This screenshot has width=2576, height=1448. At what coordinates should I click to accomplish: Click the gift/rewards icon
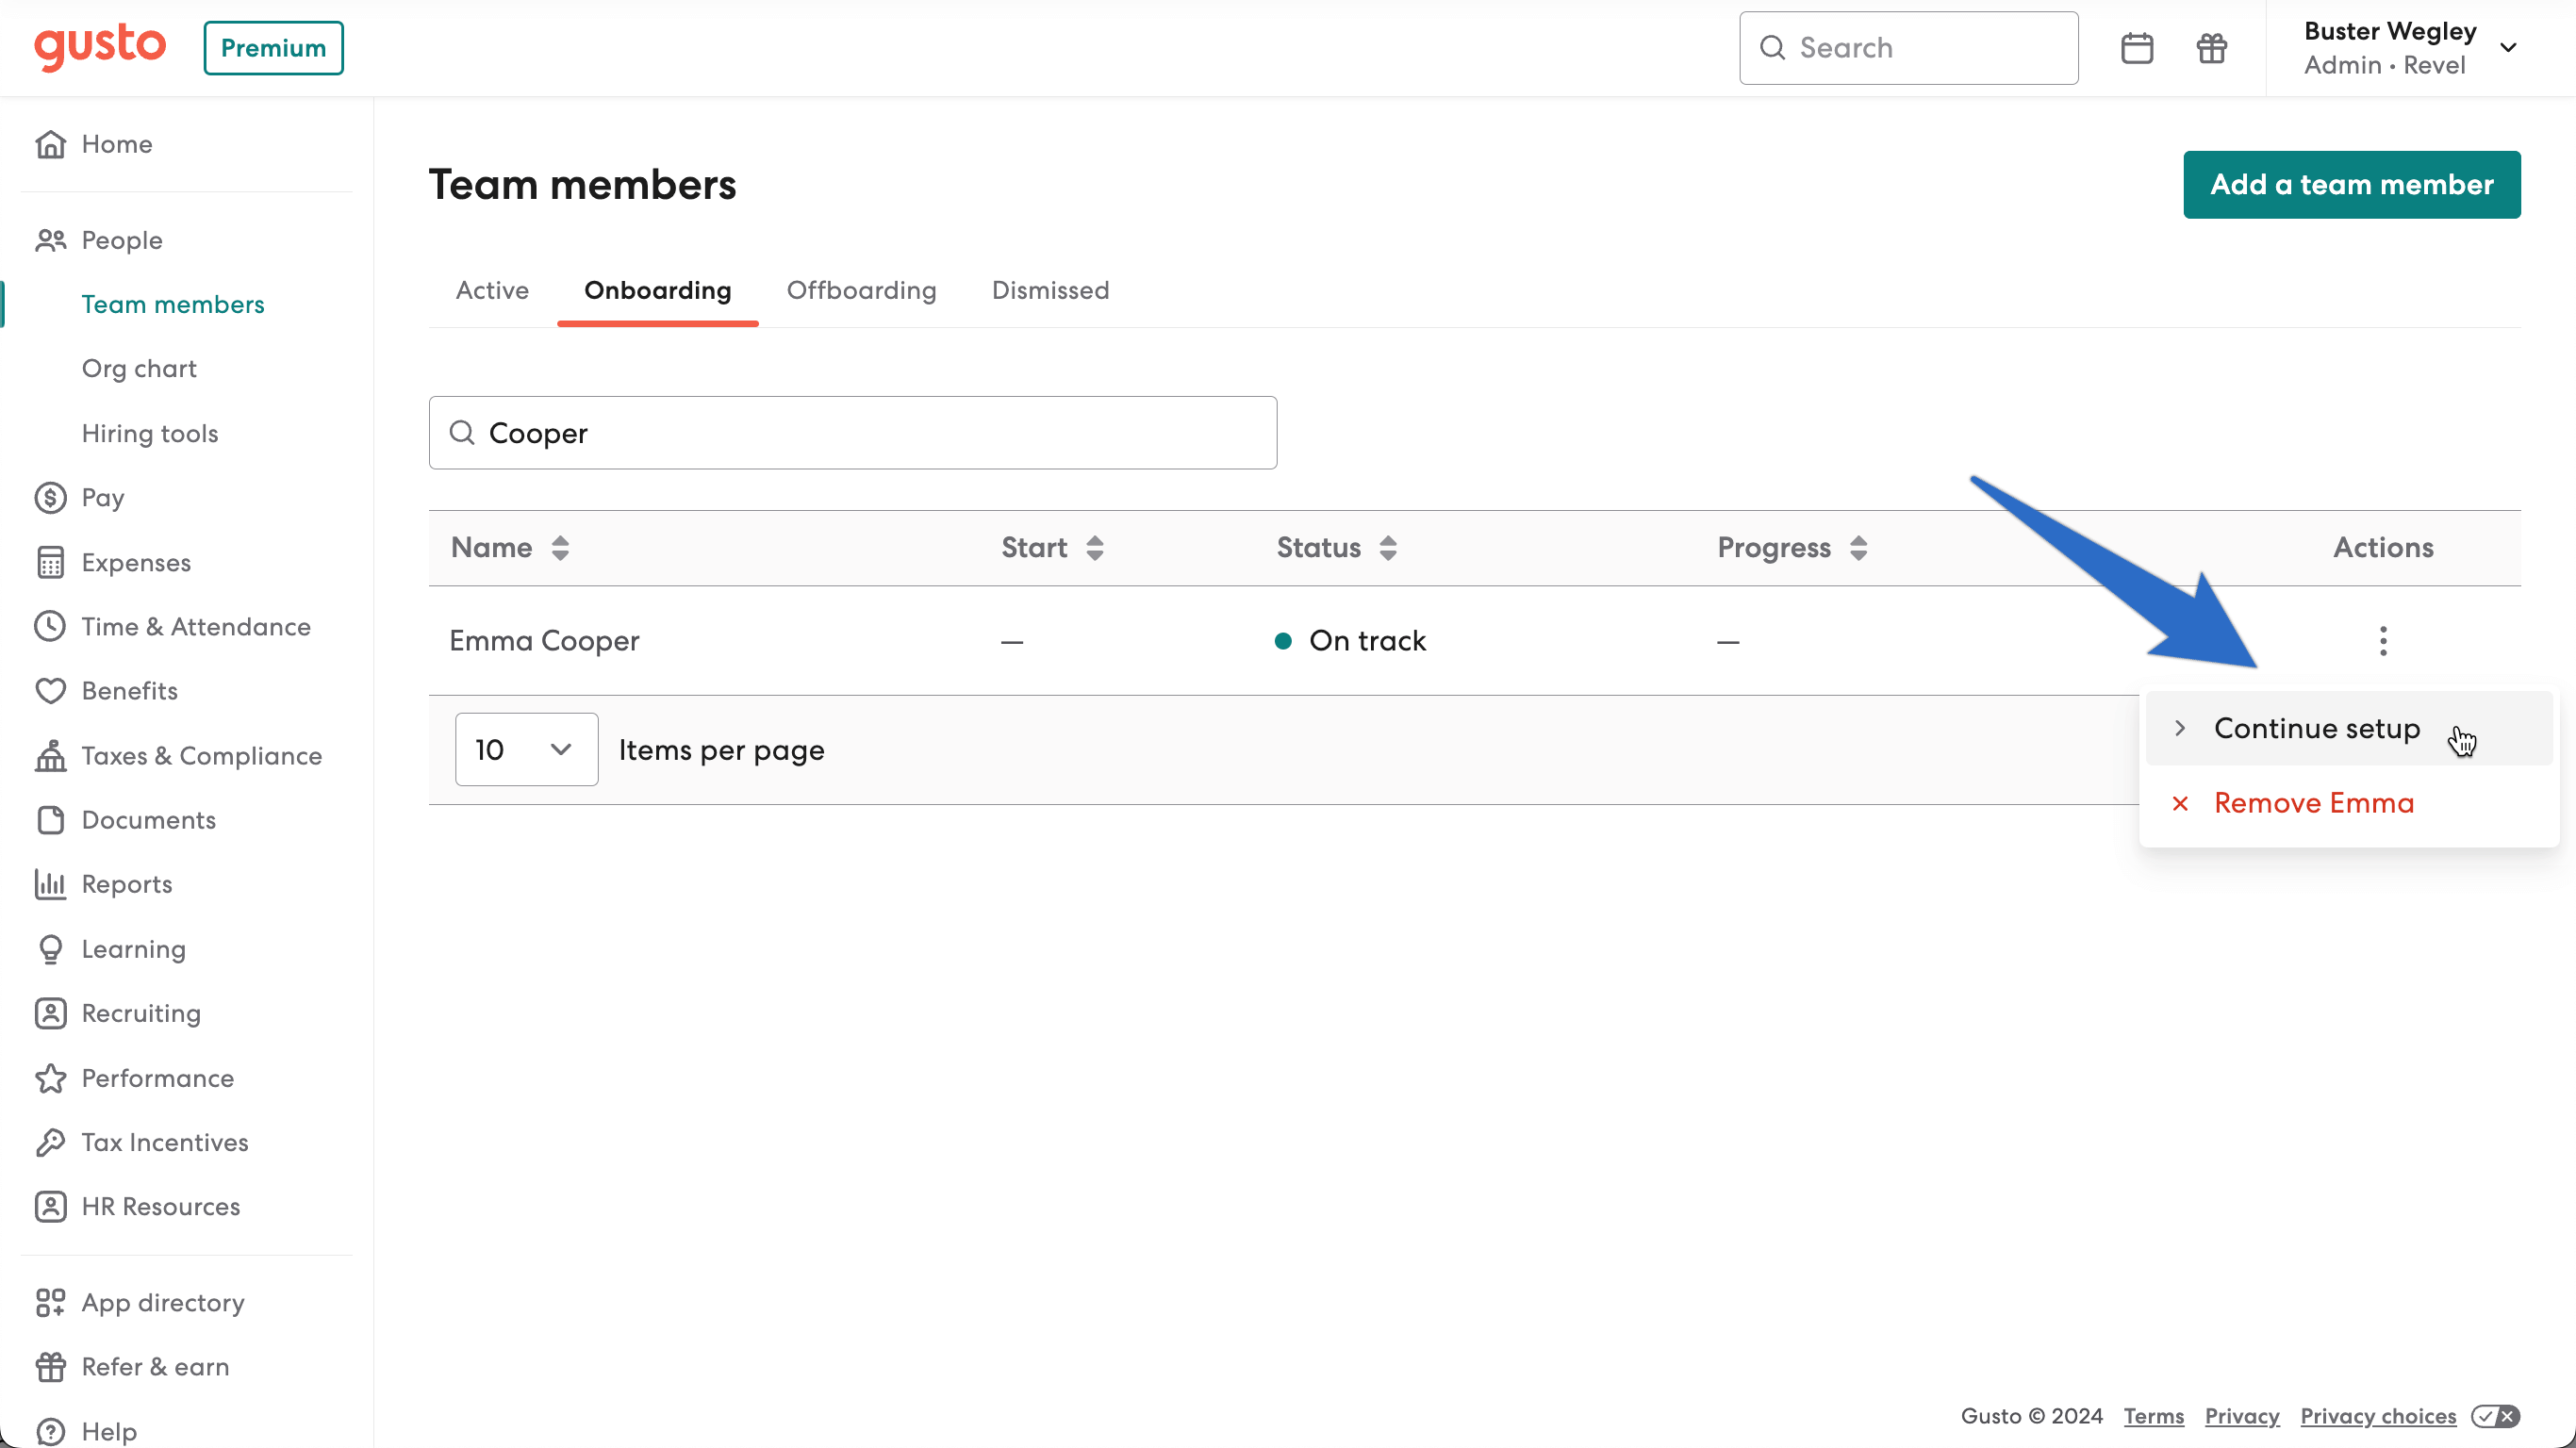2211,48
